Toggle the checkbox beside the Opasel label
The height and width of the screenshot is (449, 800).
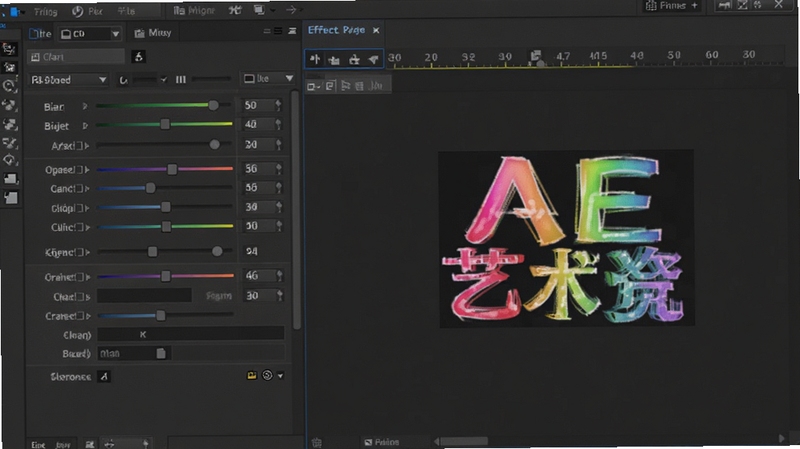coord(80,170)
